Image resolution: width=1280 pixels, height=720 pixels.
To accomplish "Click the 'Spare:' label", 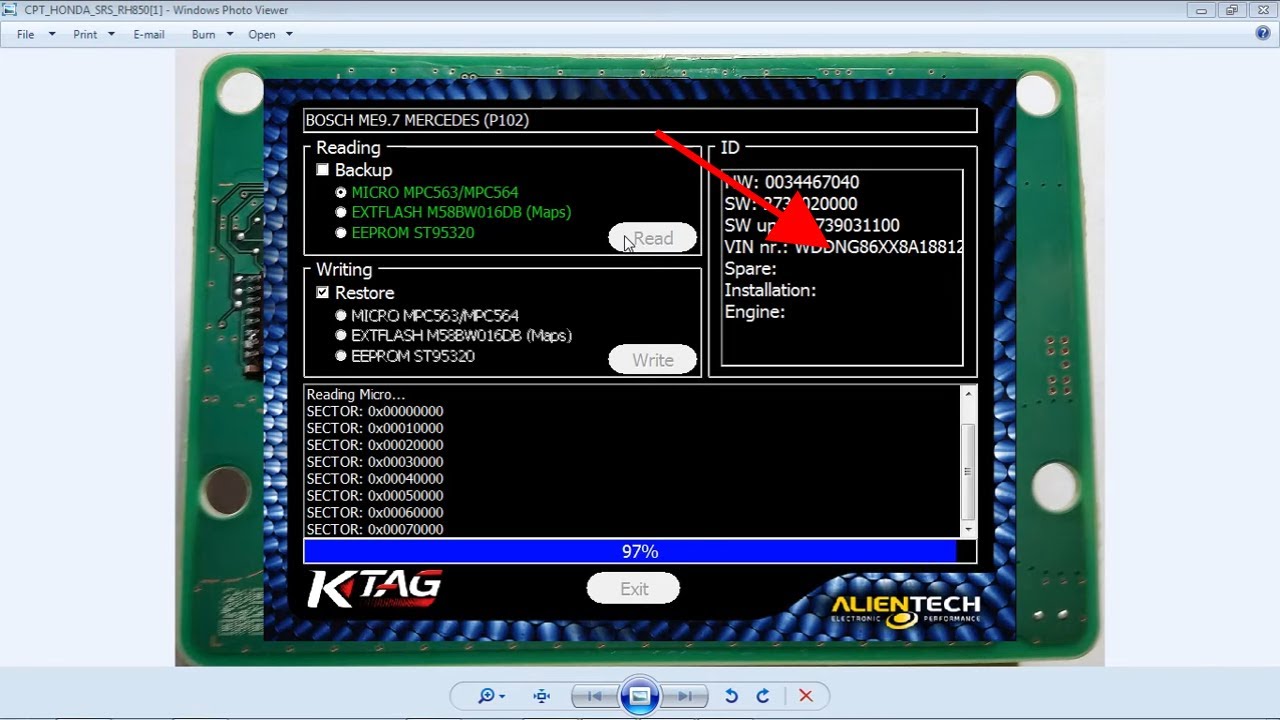I will coord(750,269).
